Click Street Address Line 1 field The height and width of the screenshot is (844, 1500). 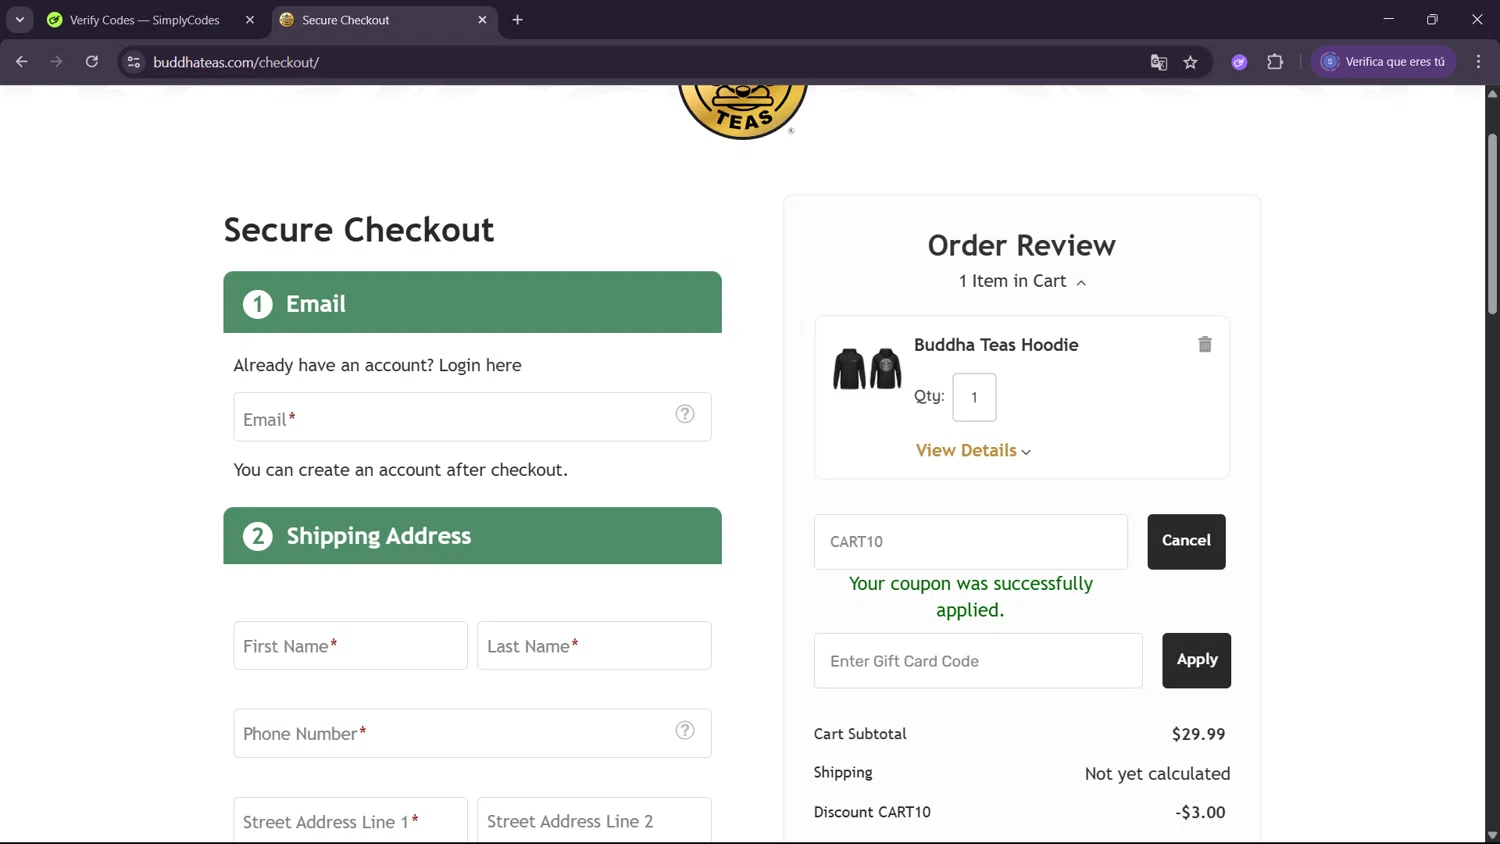[350, 820]
